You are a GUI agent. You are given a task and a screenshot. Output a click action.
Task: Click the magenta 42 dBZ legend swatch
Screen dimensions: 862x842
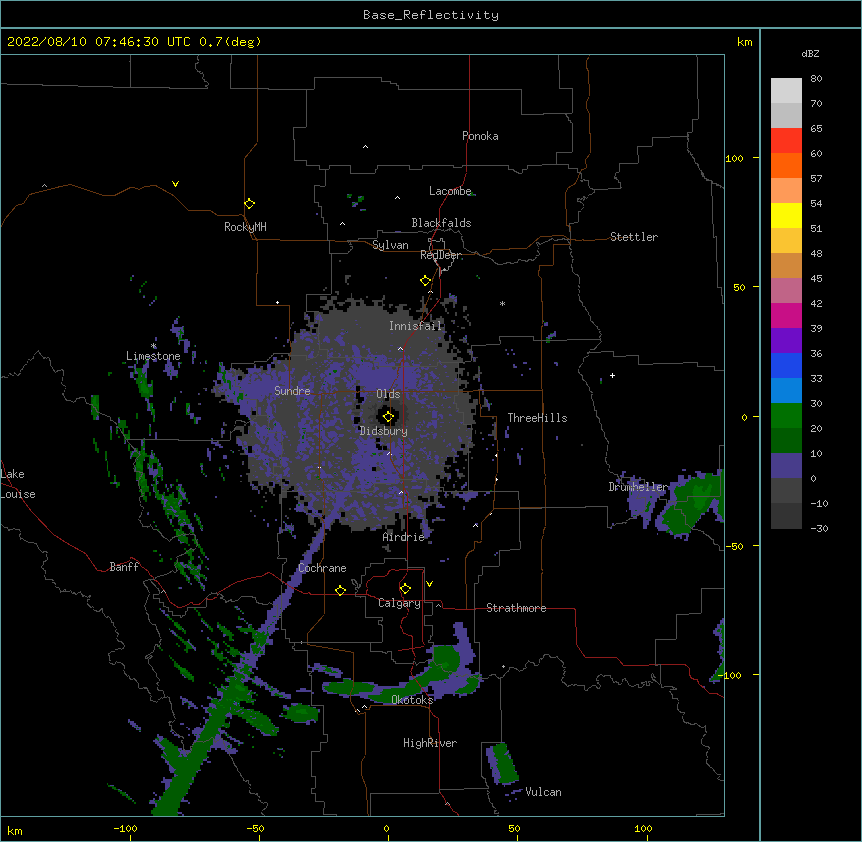(x=786, y=315)
